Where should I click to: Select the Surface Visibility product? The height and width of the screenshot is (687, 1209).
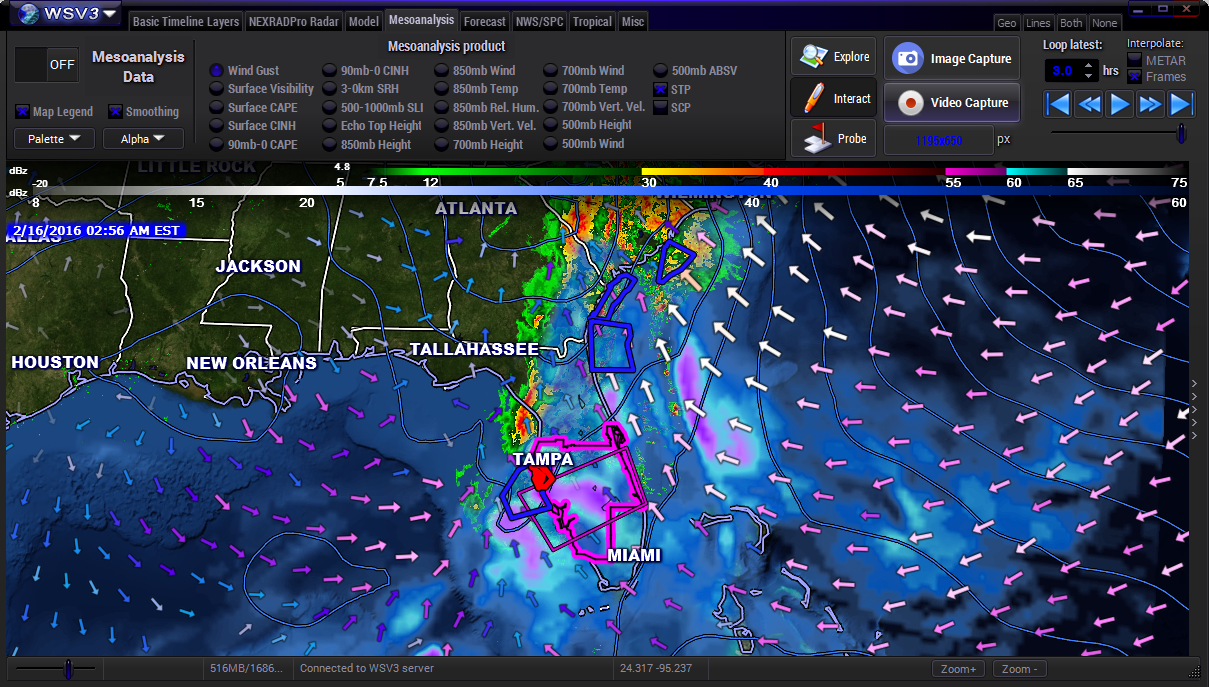(216, 89)
